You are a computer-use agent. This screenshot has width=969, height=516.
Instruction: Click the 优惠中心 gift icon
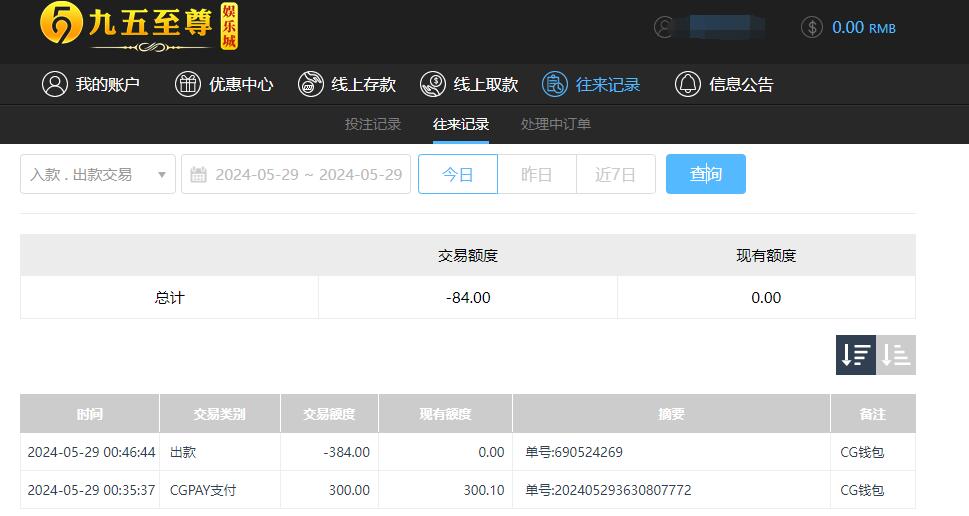(188, 84)
